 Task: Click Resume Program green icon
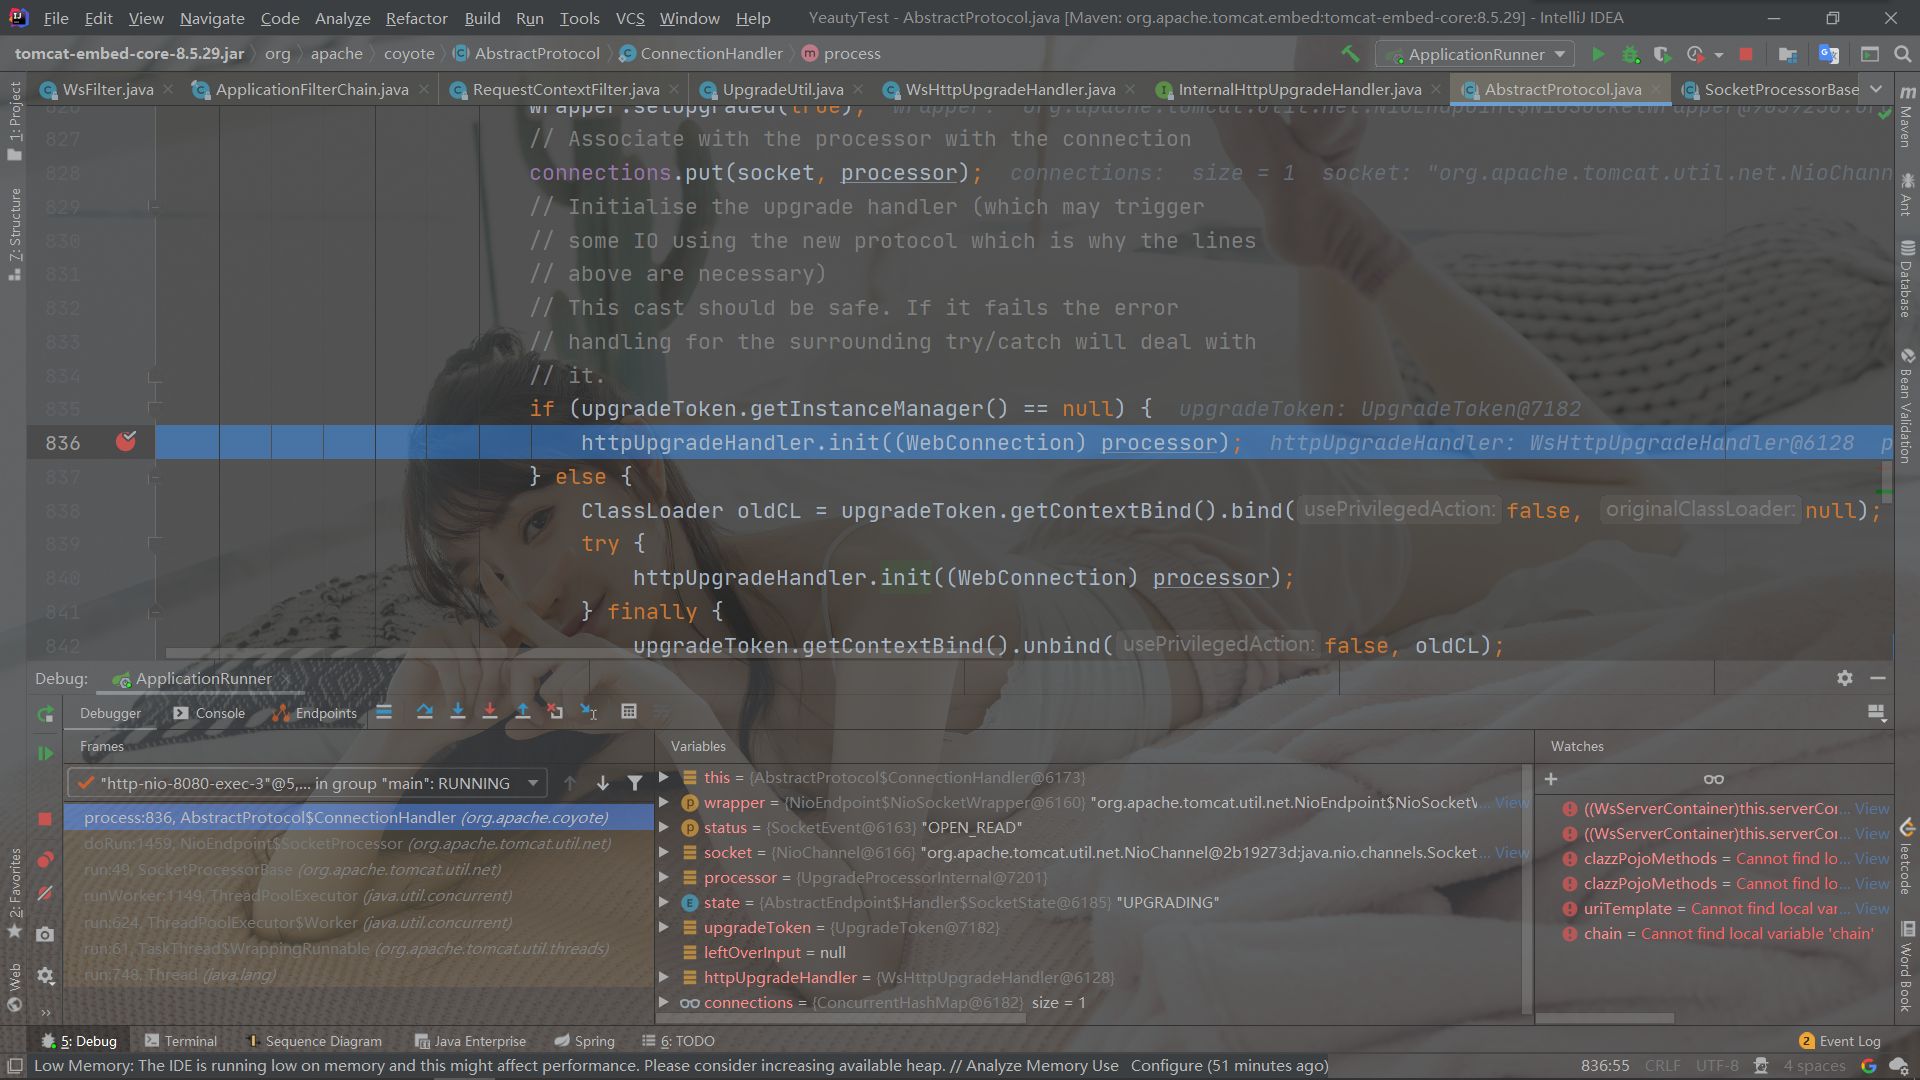45,753
